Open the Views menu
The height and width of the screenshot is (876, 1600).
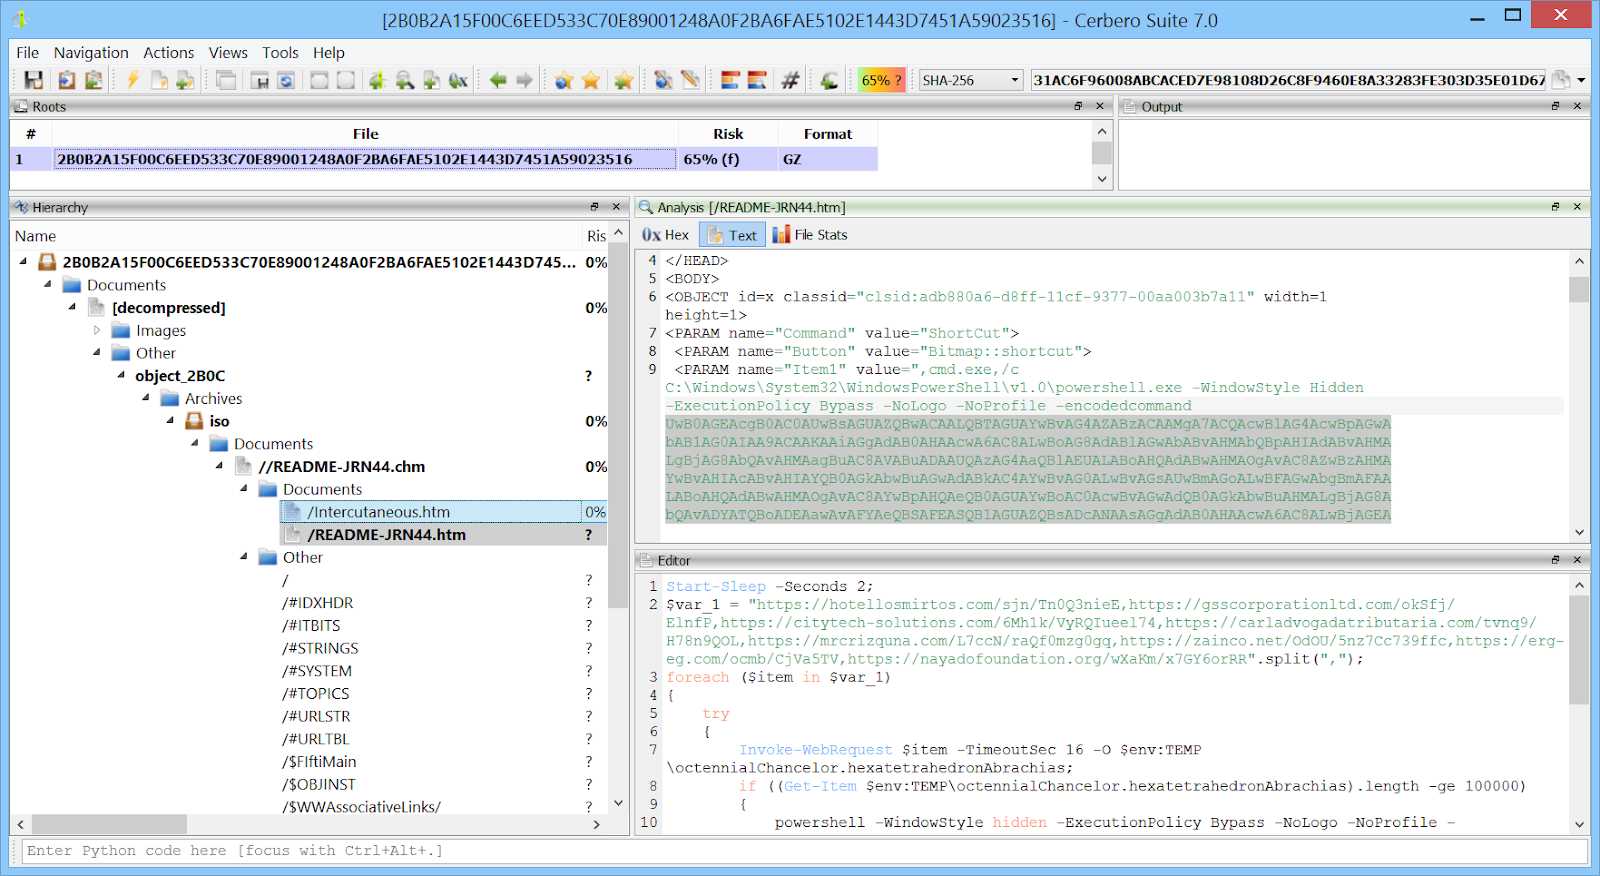(228, 52)
